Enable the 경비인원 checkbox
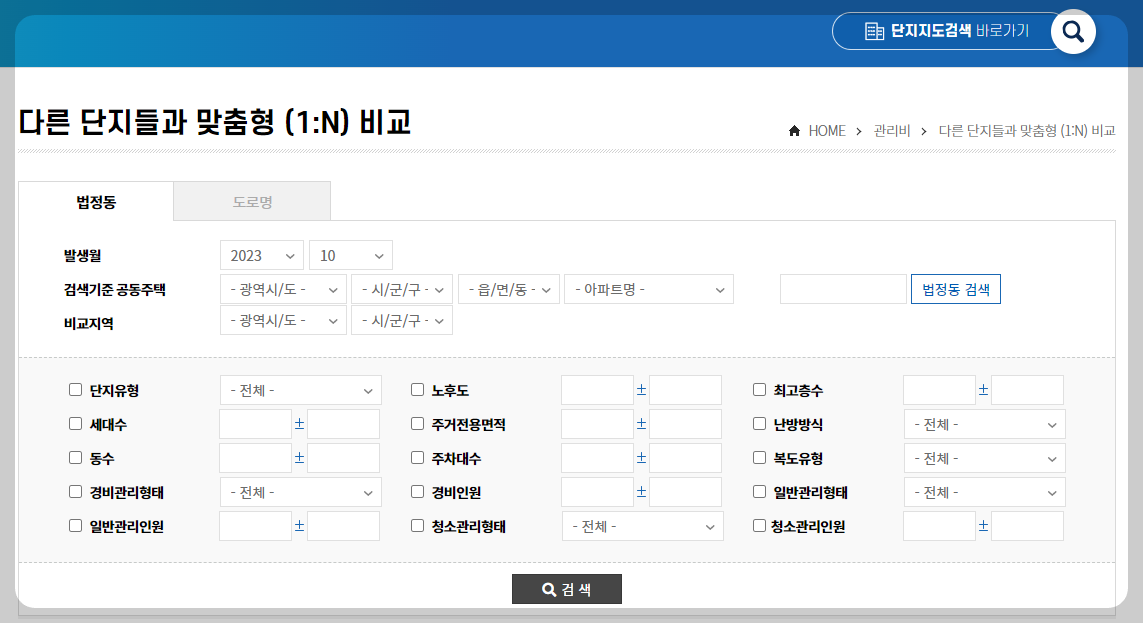 pyautogui.click(x=417, y=491)
